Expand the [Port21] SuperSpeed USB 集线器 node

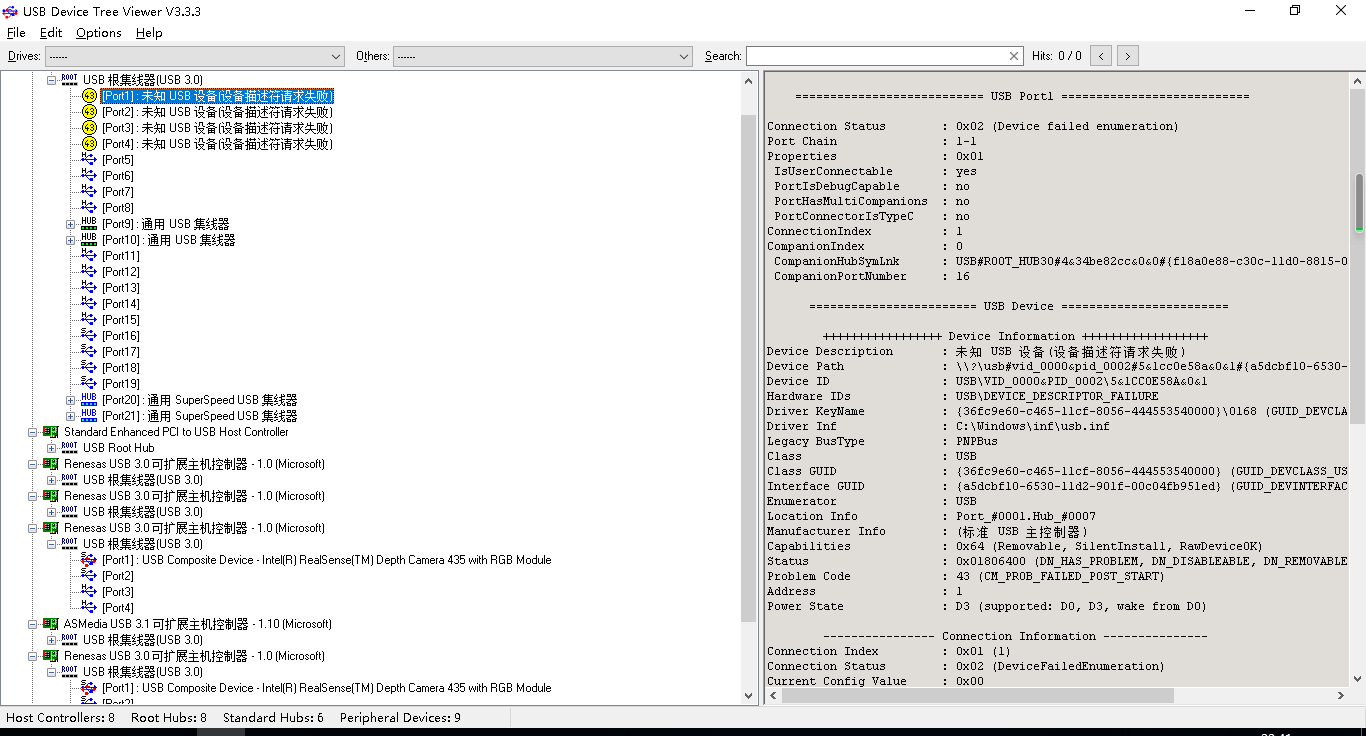click(x=71, y=416)
